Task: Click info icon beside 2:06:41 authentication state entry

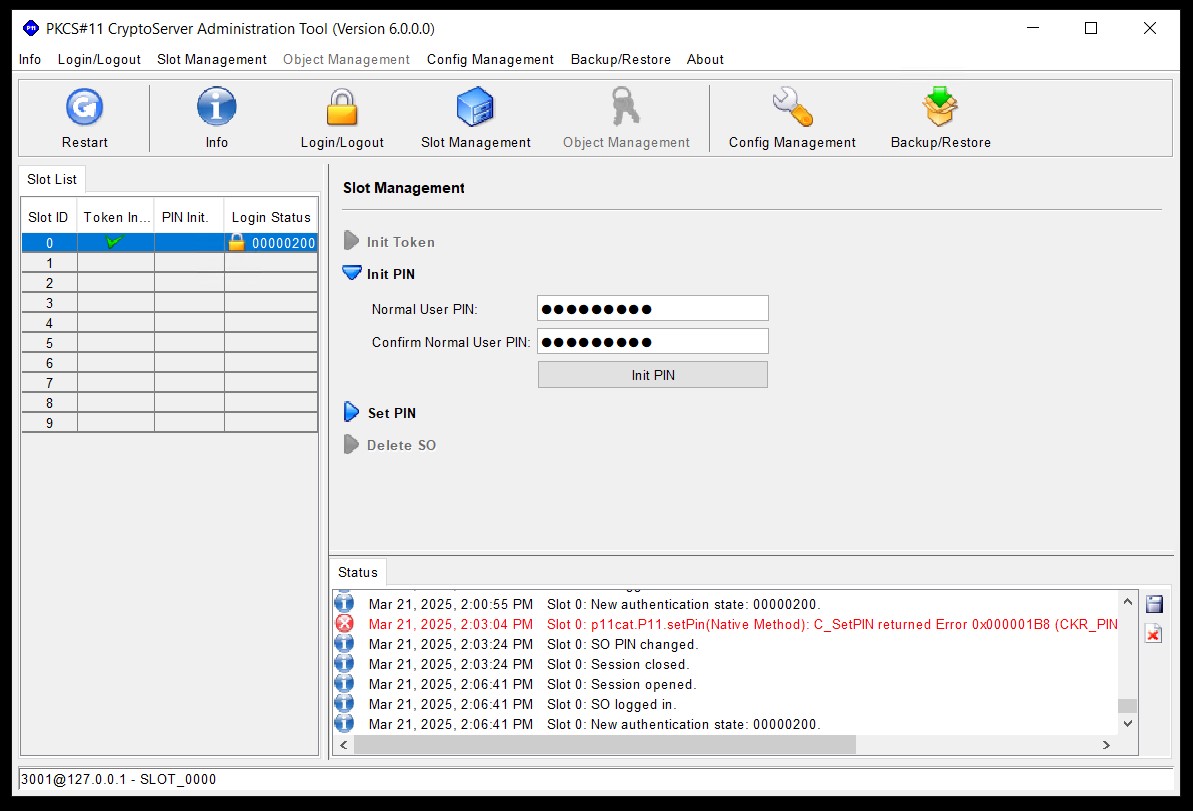Action: [345, 724]
